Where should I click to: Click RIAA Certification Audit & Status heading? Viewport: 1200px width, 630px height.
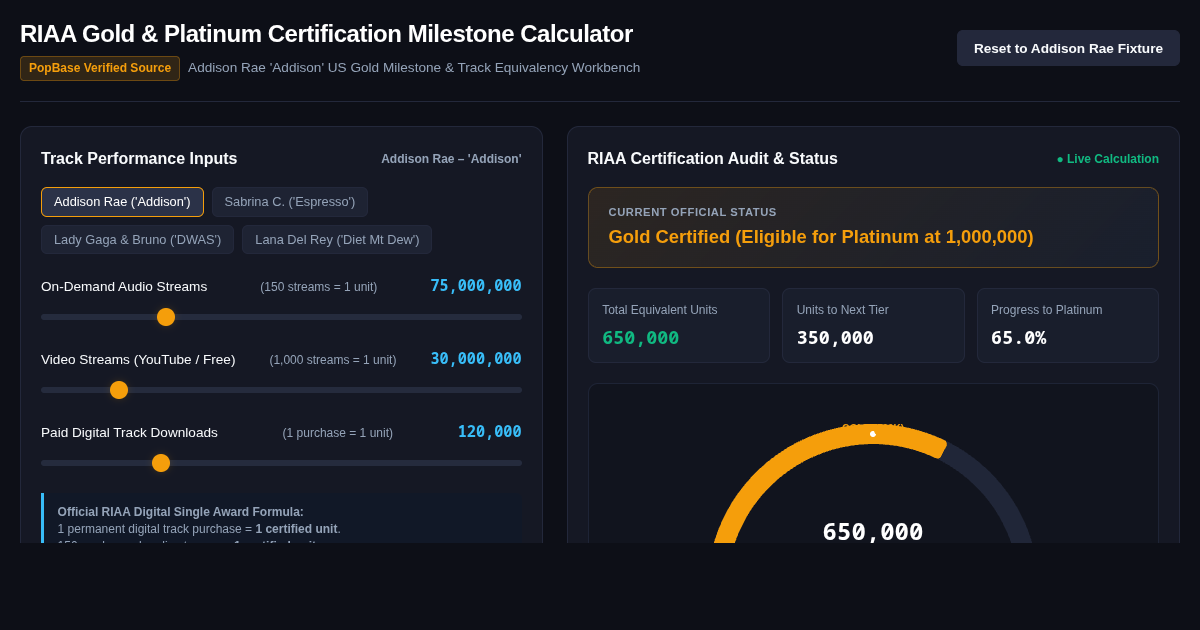[x=713, y=159]
